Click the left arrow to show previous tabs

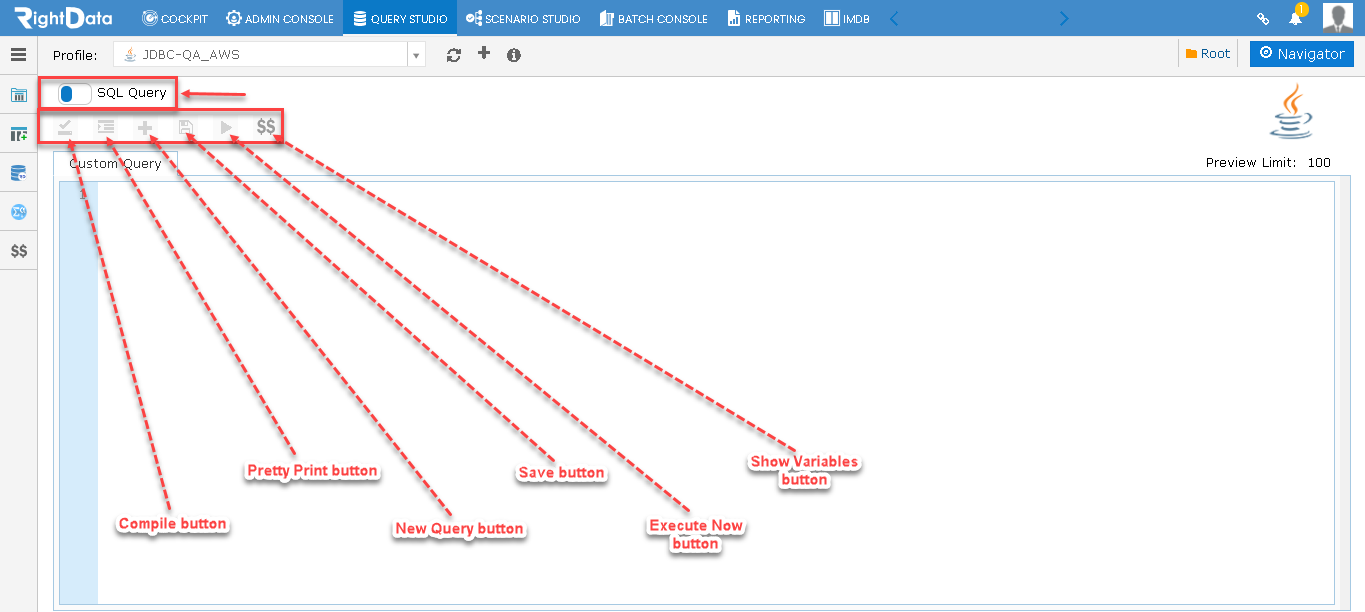pos(894,18)
